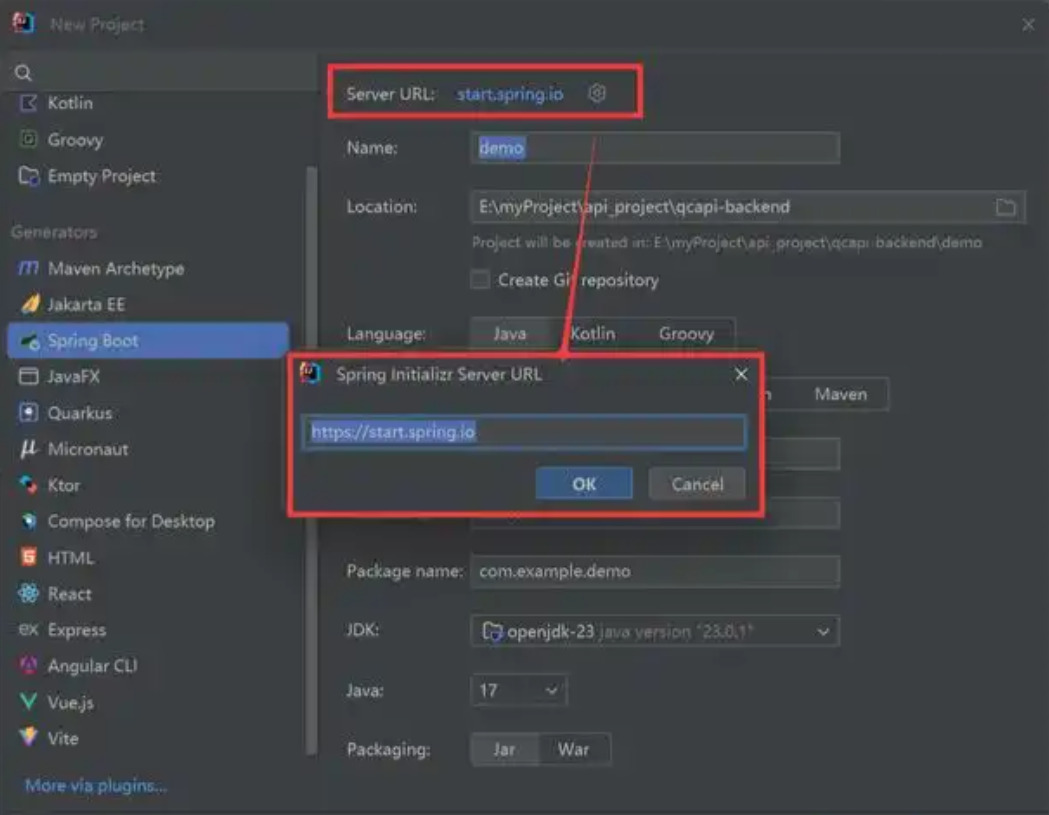The width and height of the screenshot is (1049, 815).
Task: Click the IntelliJ logo in Server URL dialog
Action: pos(310,373)
